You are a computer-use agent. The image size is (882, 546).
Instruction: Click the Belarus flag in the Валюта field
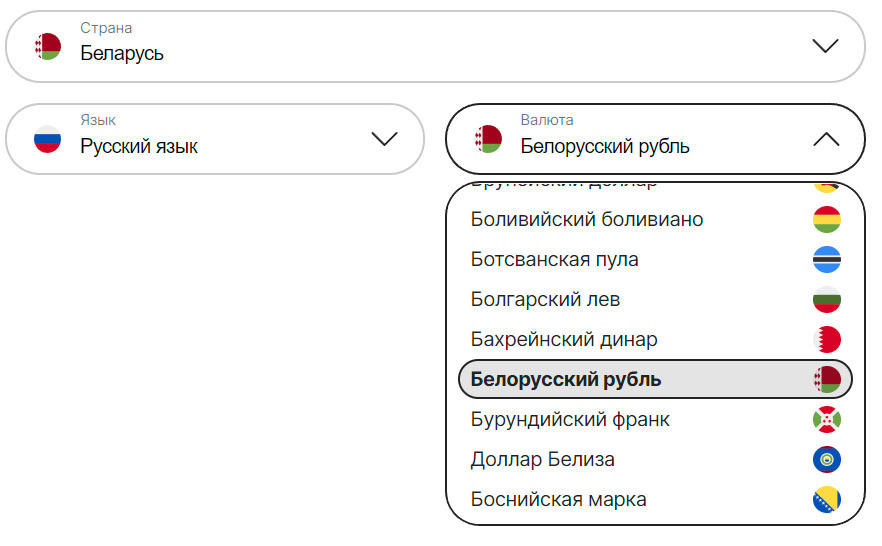(x=488, y=139)
